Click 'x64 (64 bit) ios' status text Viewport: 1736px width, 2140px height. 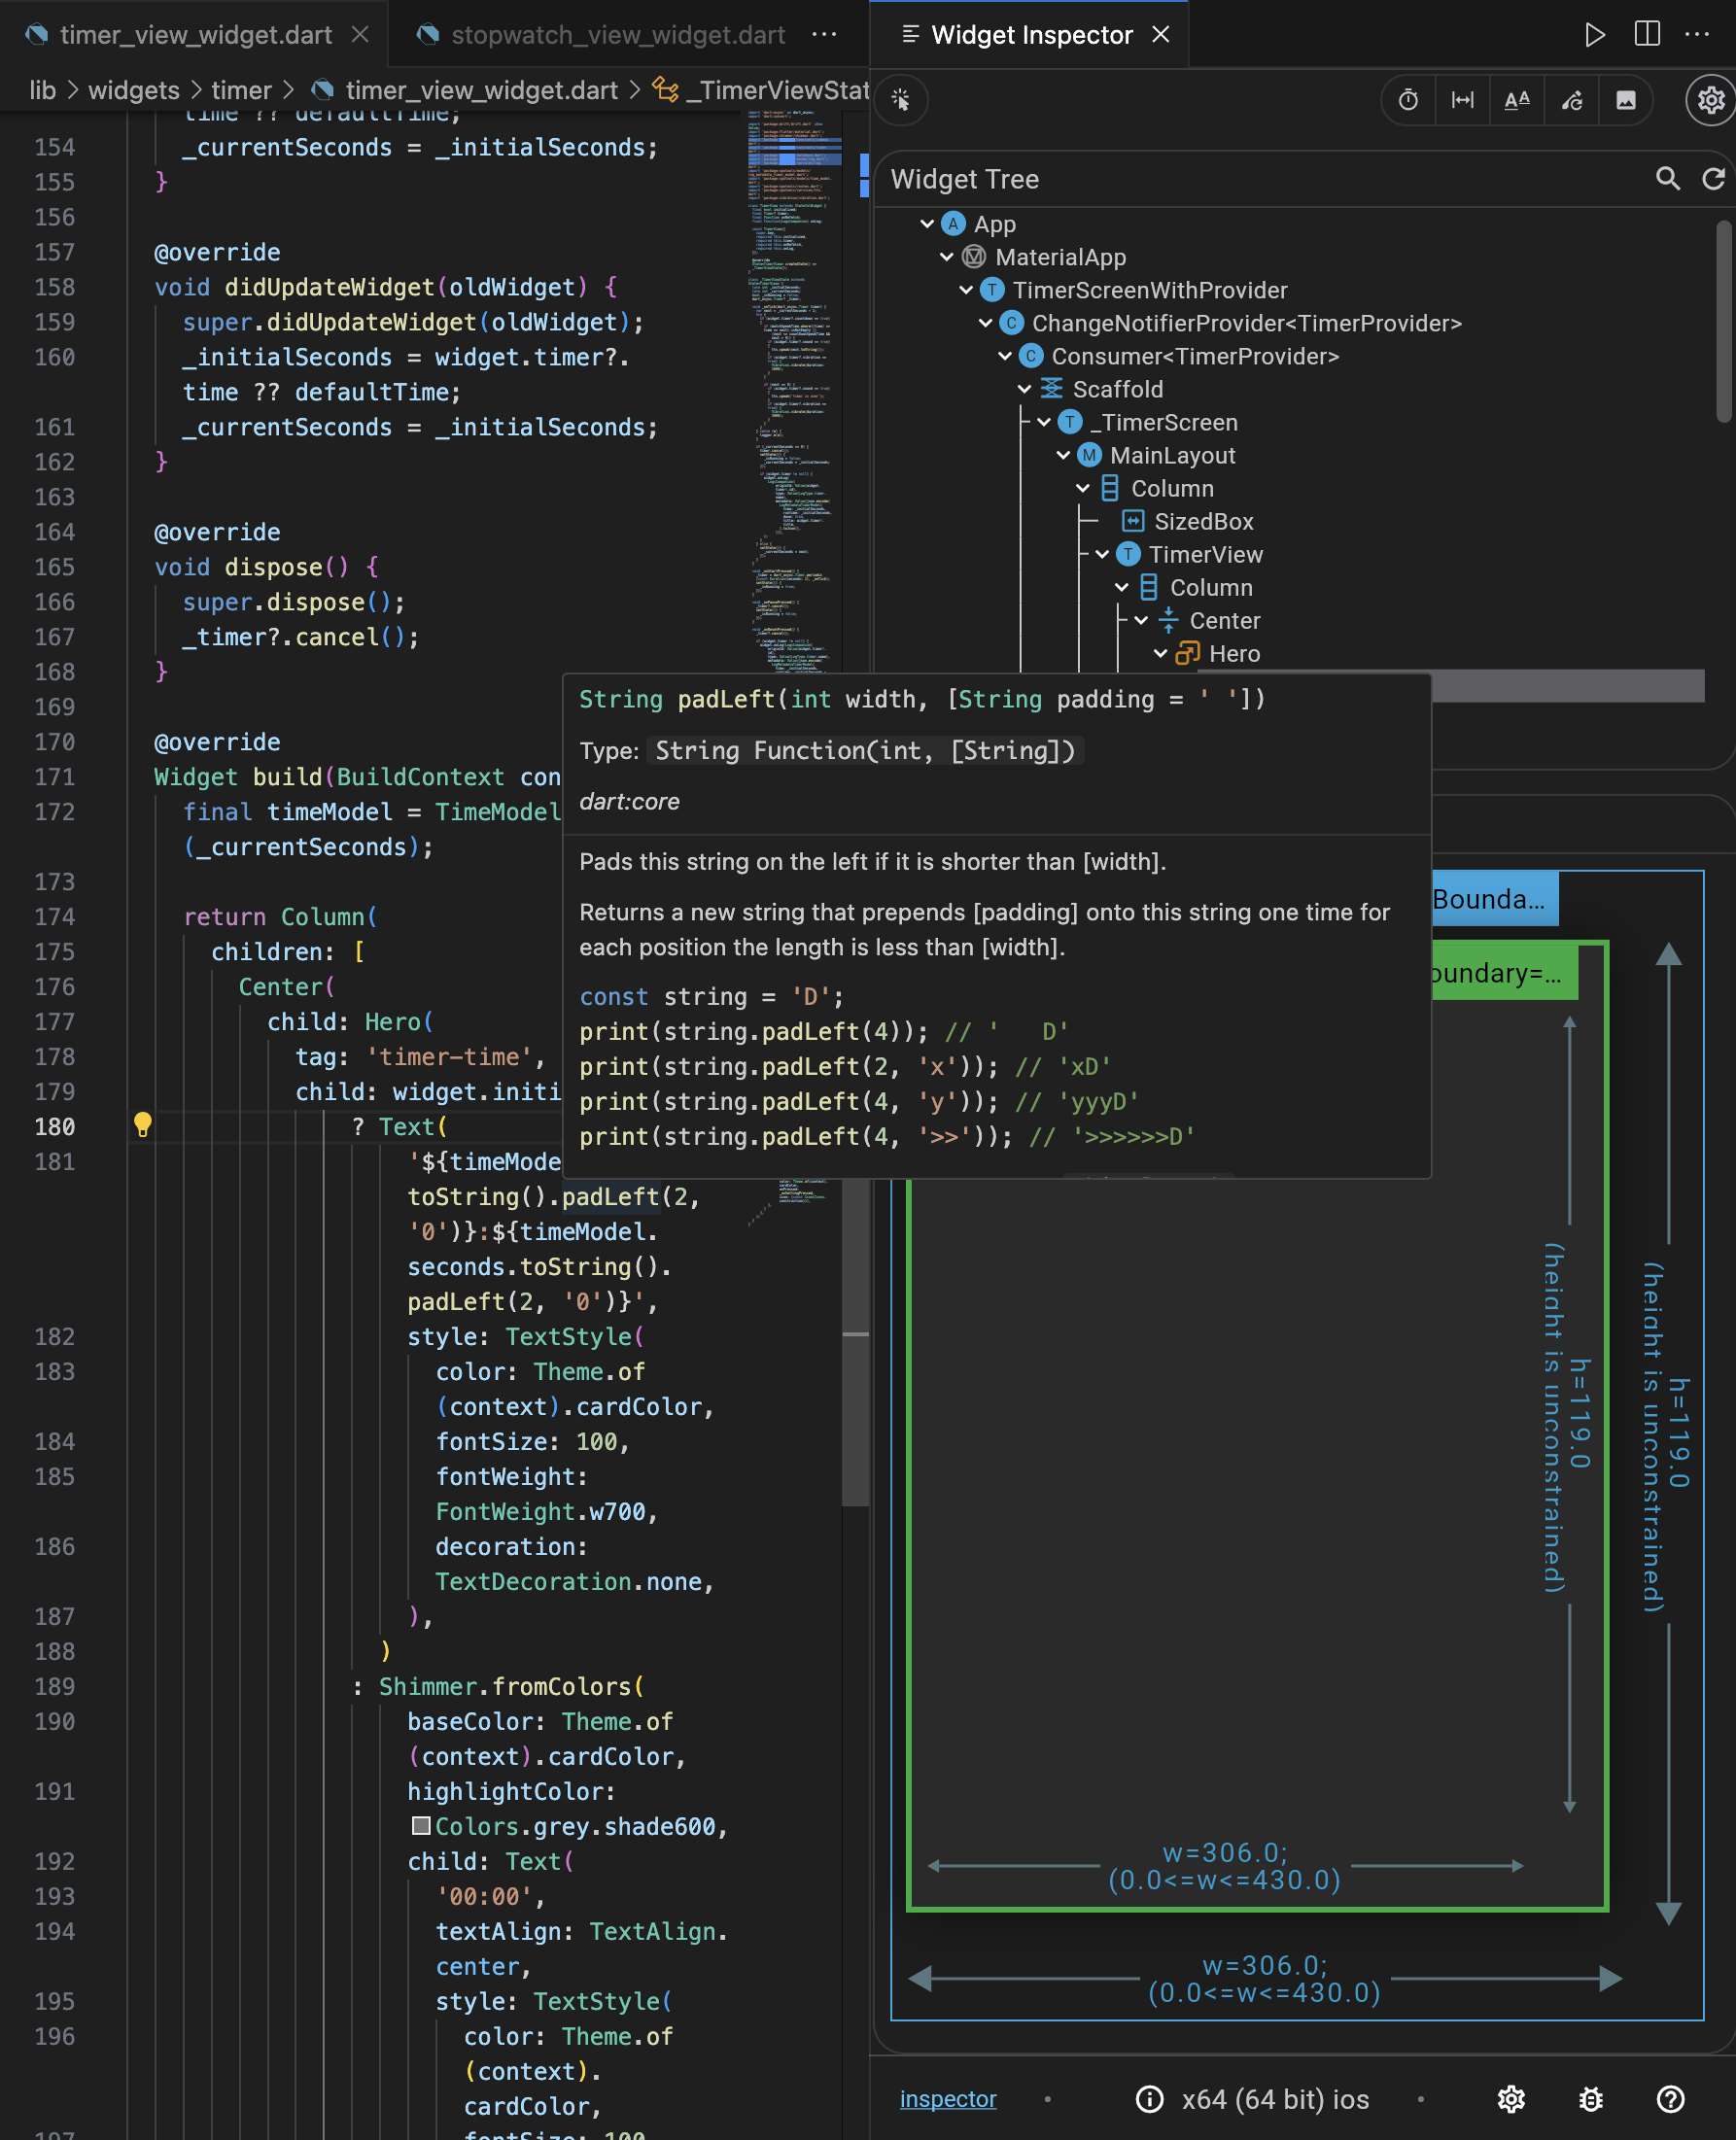tap(1275, 2099)
